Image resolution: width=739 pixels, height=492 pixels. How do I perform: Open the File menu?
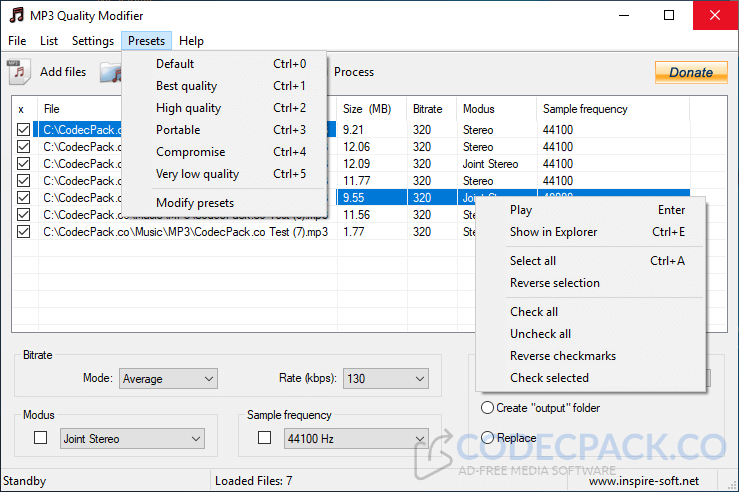17,41
